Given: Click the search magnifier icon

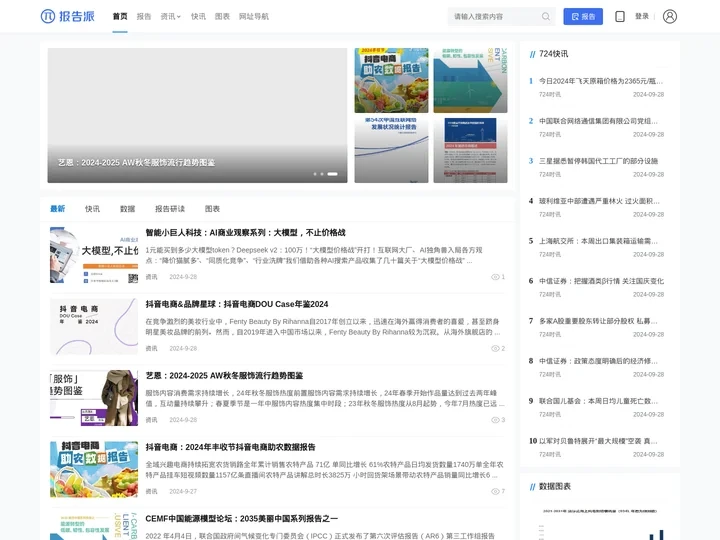Looking at the screenshot, I should pyautogui.click(x=546, y=17).
